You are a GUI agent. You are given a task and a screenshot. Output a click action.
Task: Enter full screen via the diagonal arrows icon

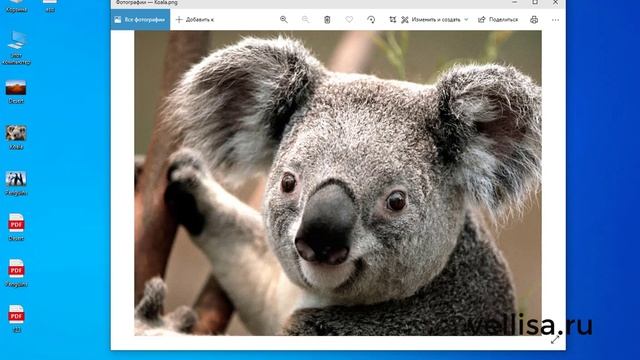[x=555, y=339]
